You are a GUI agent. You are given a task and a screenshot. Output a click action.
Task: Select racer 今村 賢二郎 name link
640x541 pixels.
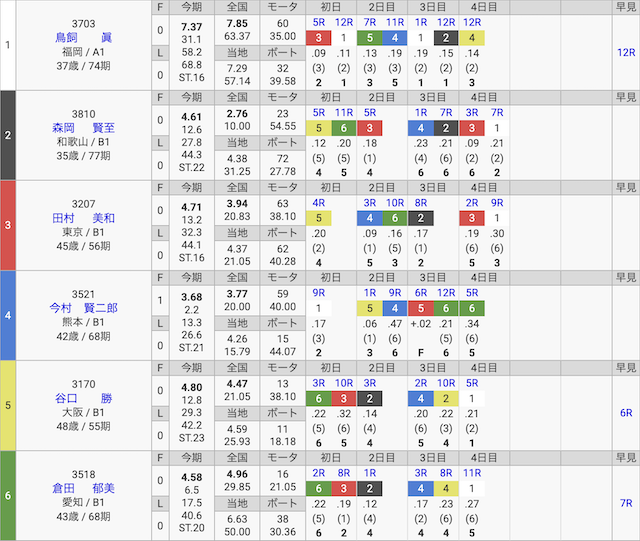(x=84, y=307)
